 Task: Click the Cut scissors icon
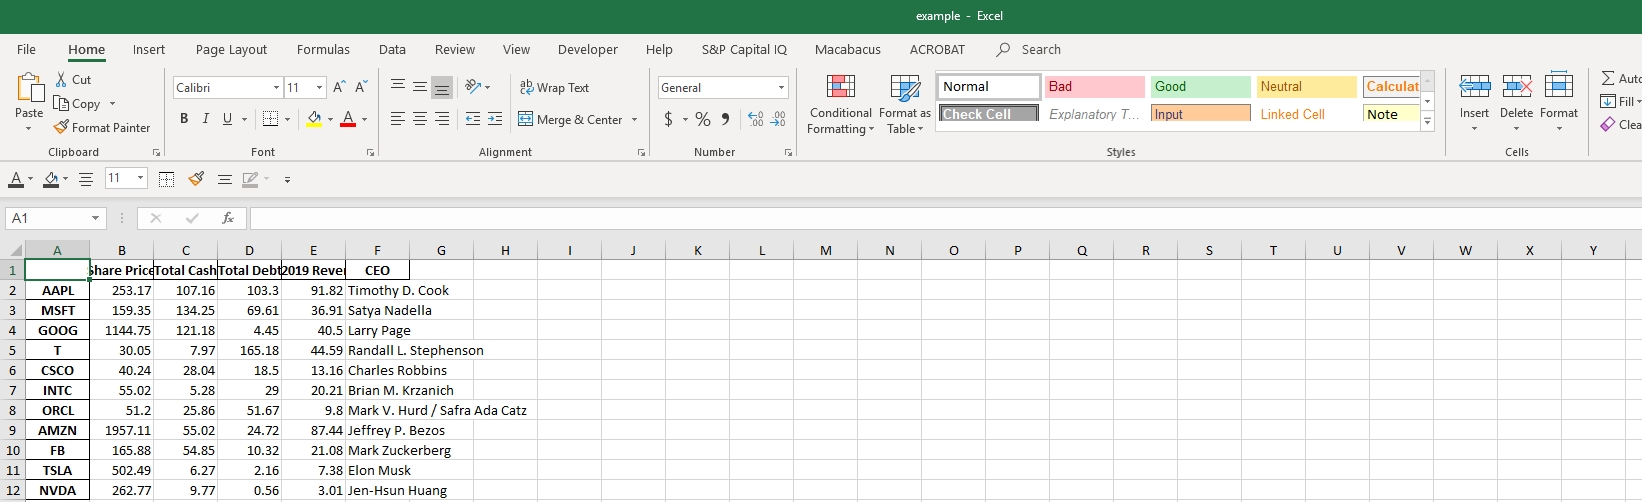(62, 80)
